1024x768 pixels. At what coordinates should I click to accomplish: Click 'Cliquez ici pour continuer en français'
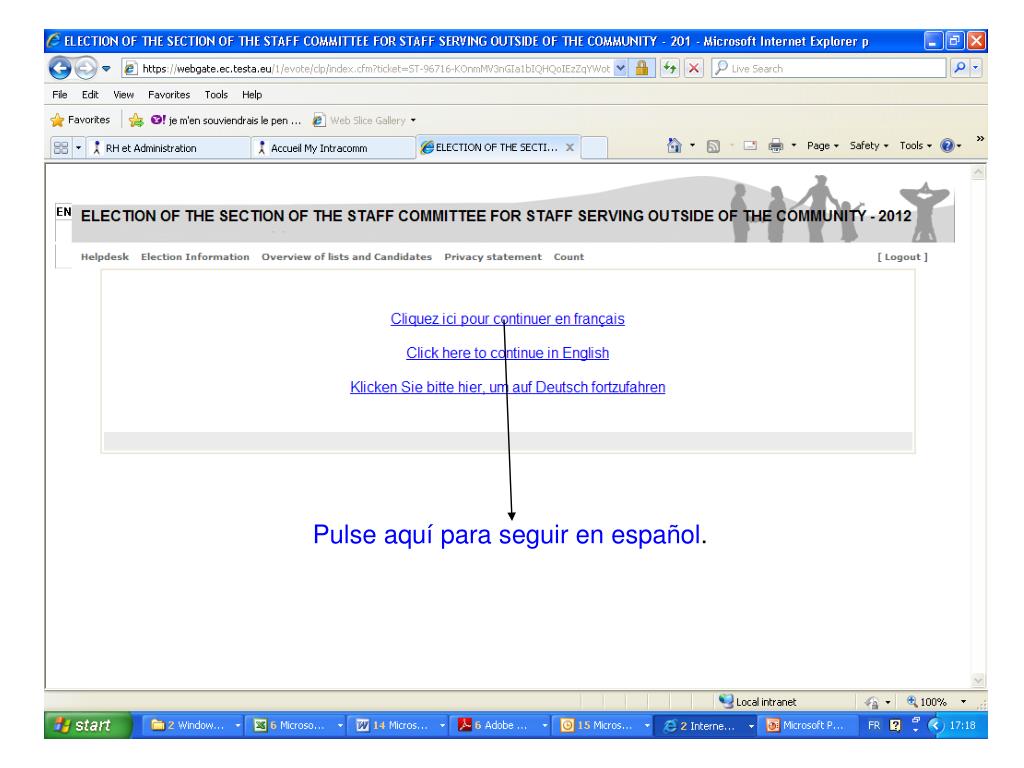point(507,319)
